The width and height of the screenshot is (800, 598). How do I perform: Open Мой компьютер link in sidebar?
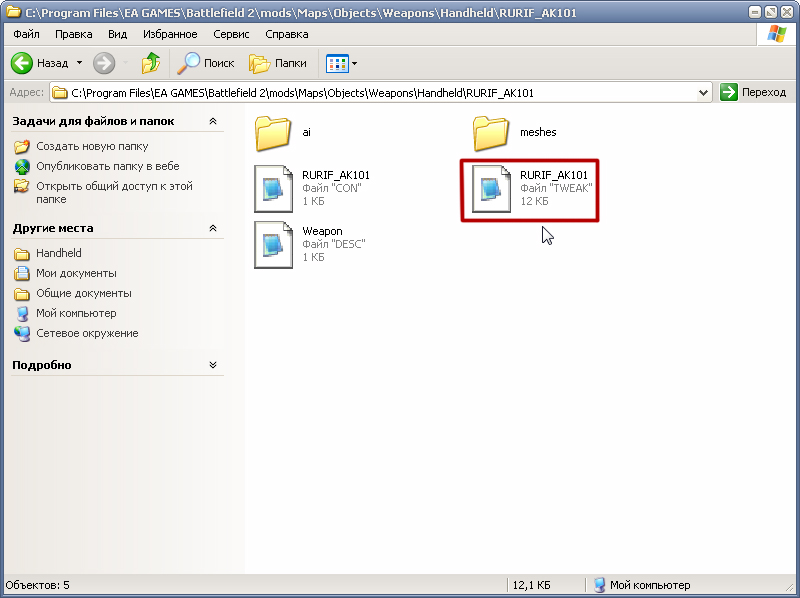[x=76, y=313]
